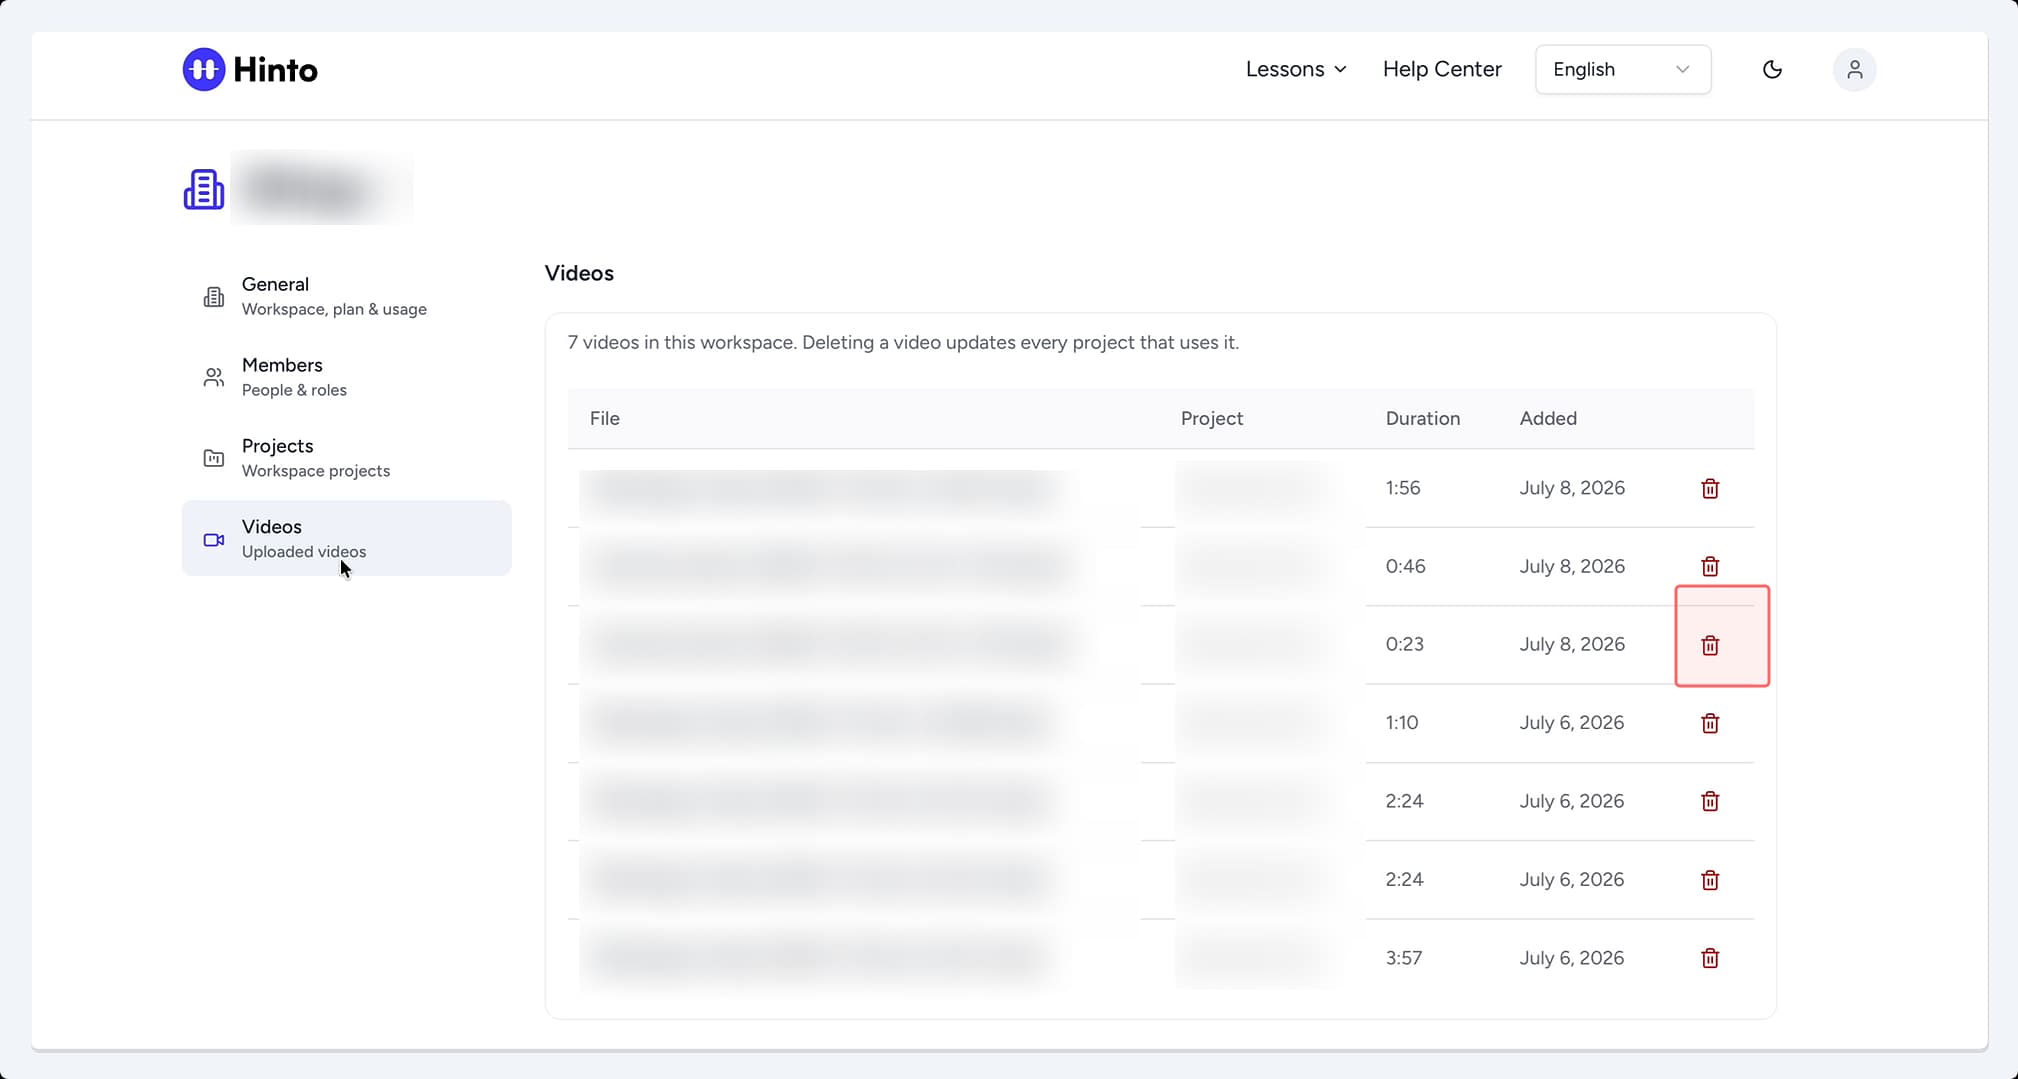
Task: Click the Added column header
Action: pos(1548,418)
